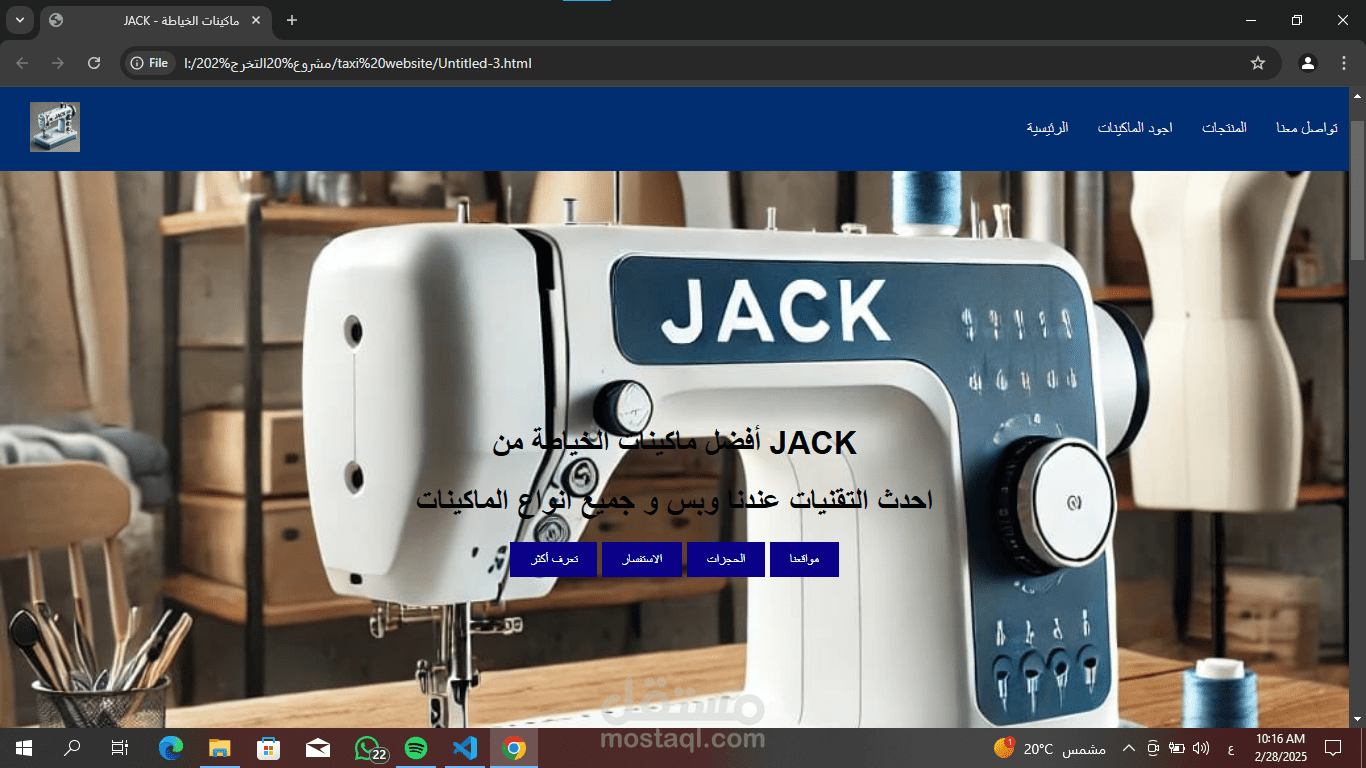Click the page scrollbar up arrow
The image size is (1366, 768).
[x=1357, y=96]
